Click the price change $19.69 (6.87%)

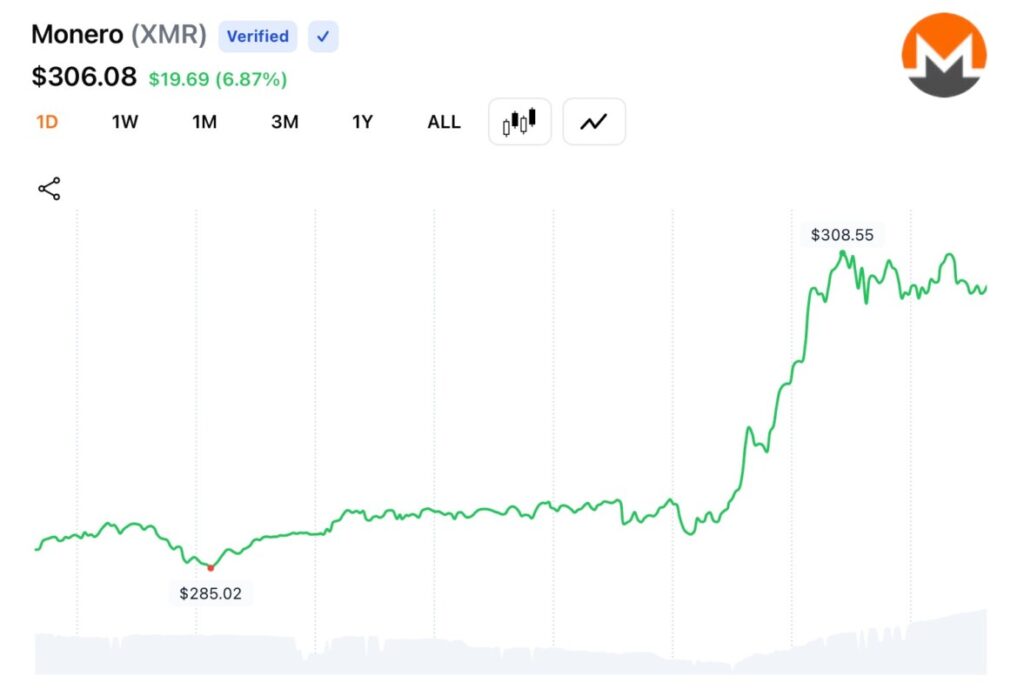pyautogui.click(x=222, y=77)
